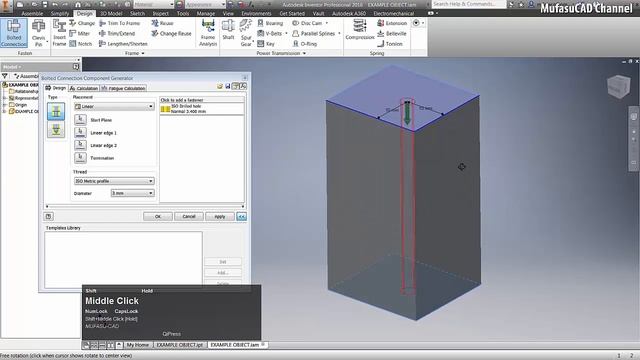Click the Cancel button
Viewport: 640px width, 360px height.
click(x=189, y=216)
